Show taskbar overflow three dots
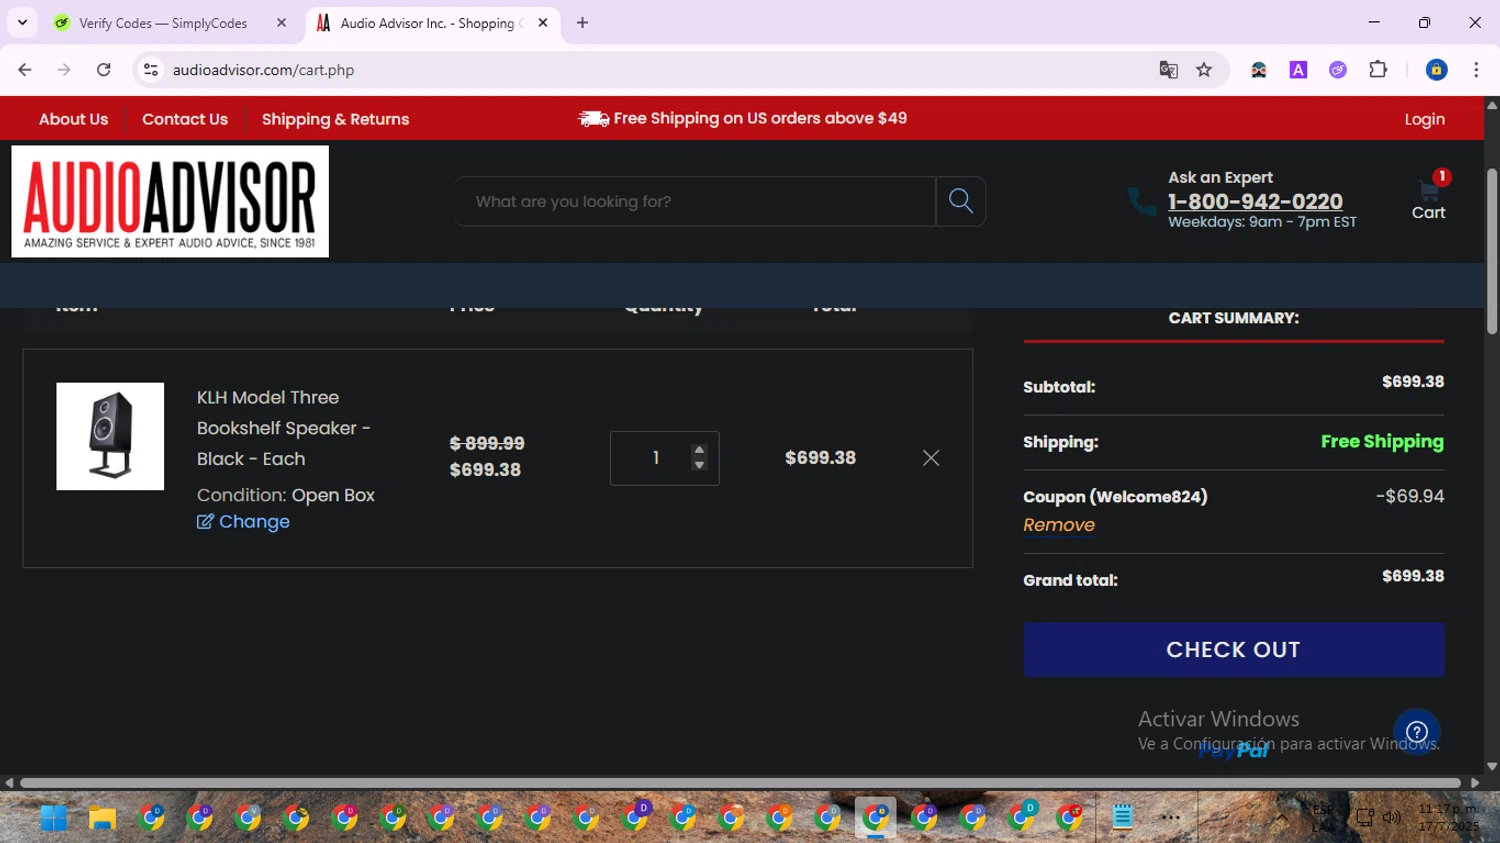Screen dimensions: 1500x843 [x=1171, y=817]
